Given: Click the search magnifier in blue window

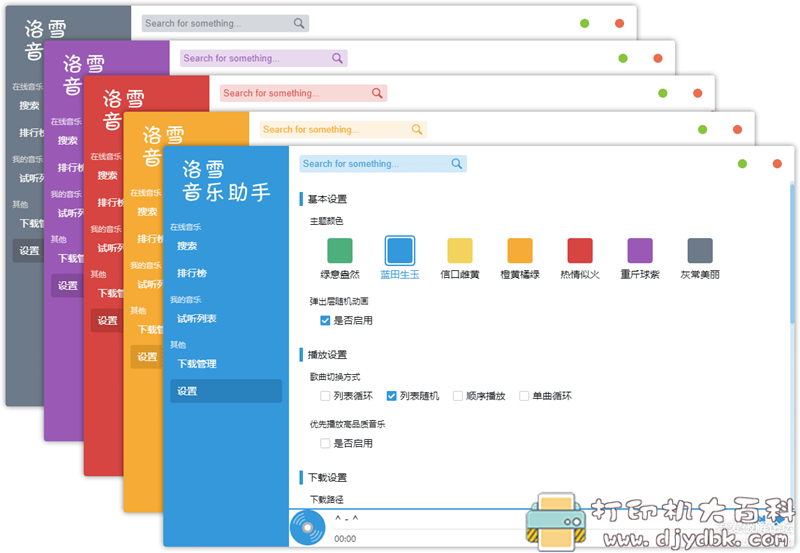Looking at the screenshot, I should click(457, 164).
